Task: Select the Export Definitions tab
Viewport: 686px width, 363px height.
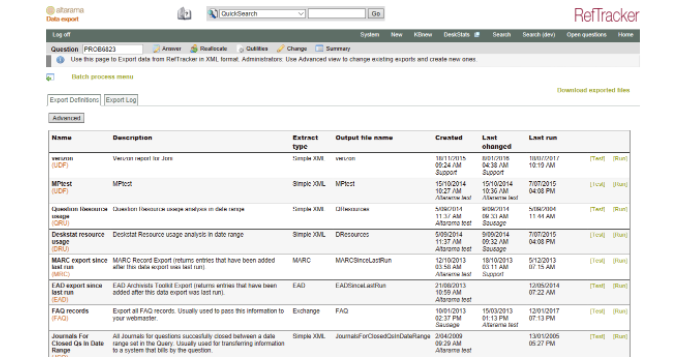Action: click(x=74, y=100)
